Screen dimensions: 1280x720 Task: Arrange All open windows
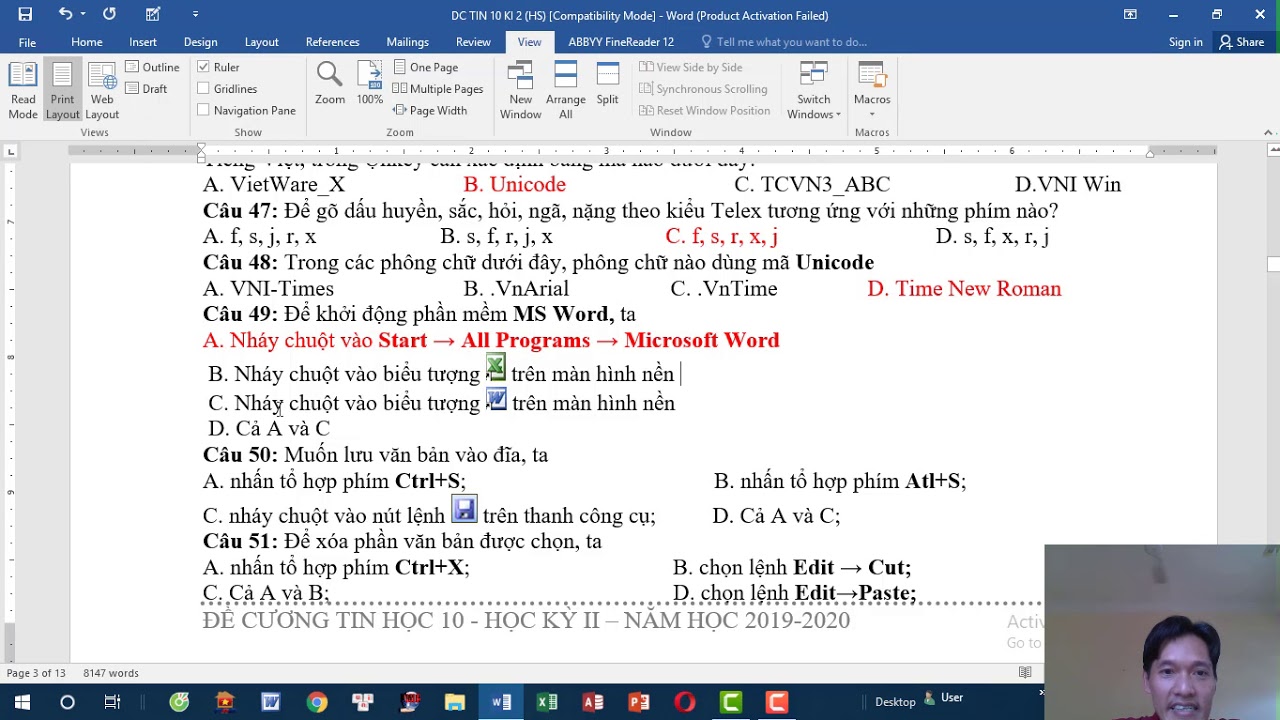566,91
